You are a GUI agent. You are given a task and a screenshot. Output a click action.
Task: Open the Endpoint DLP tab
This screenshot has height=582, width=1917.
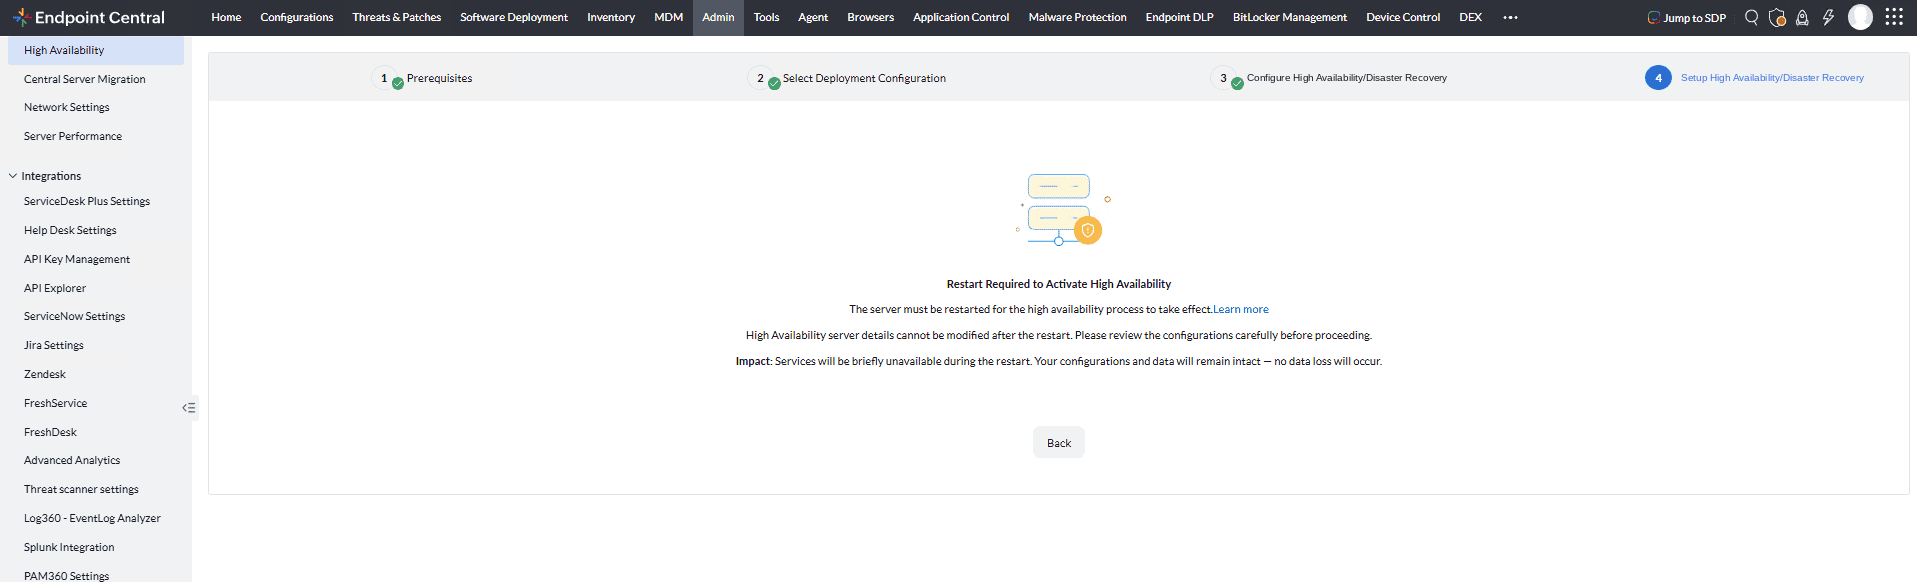pyautogui.click(x=1179, y=17)
